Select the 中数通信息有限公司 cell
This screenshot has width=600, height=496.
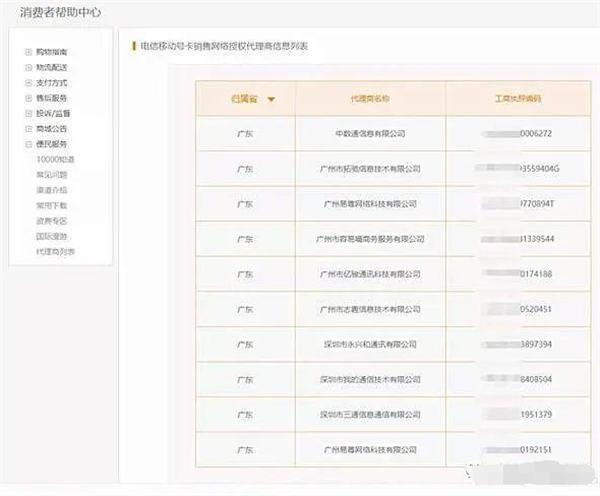(370, 134)
